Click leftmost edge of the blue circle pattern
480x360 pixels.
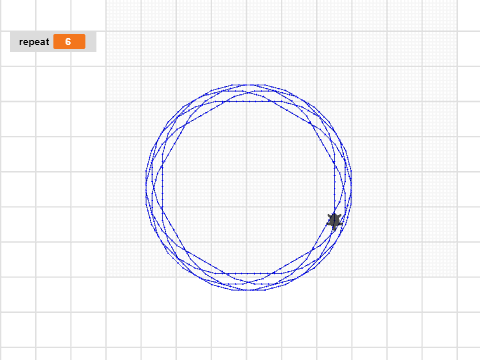[x=146, y=187]
